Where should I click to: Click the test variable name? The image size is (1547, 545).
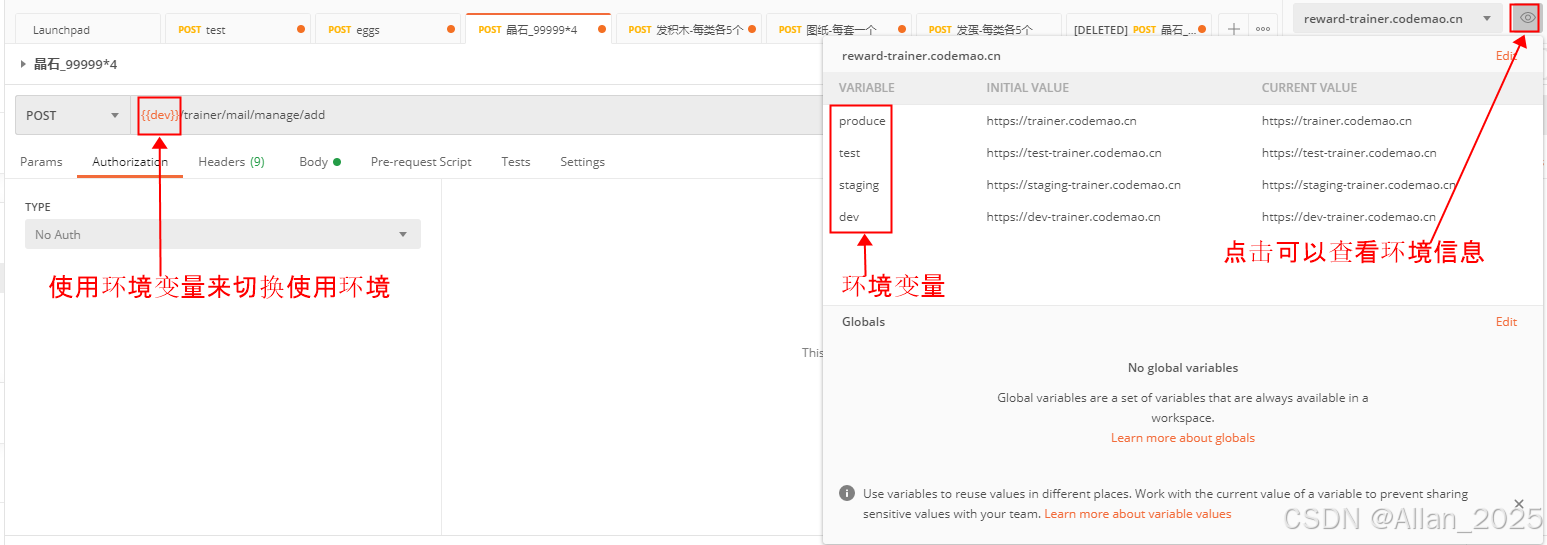click(849, 153)
